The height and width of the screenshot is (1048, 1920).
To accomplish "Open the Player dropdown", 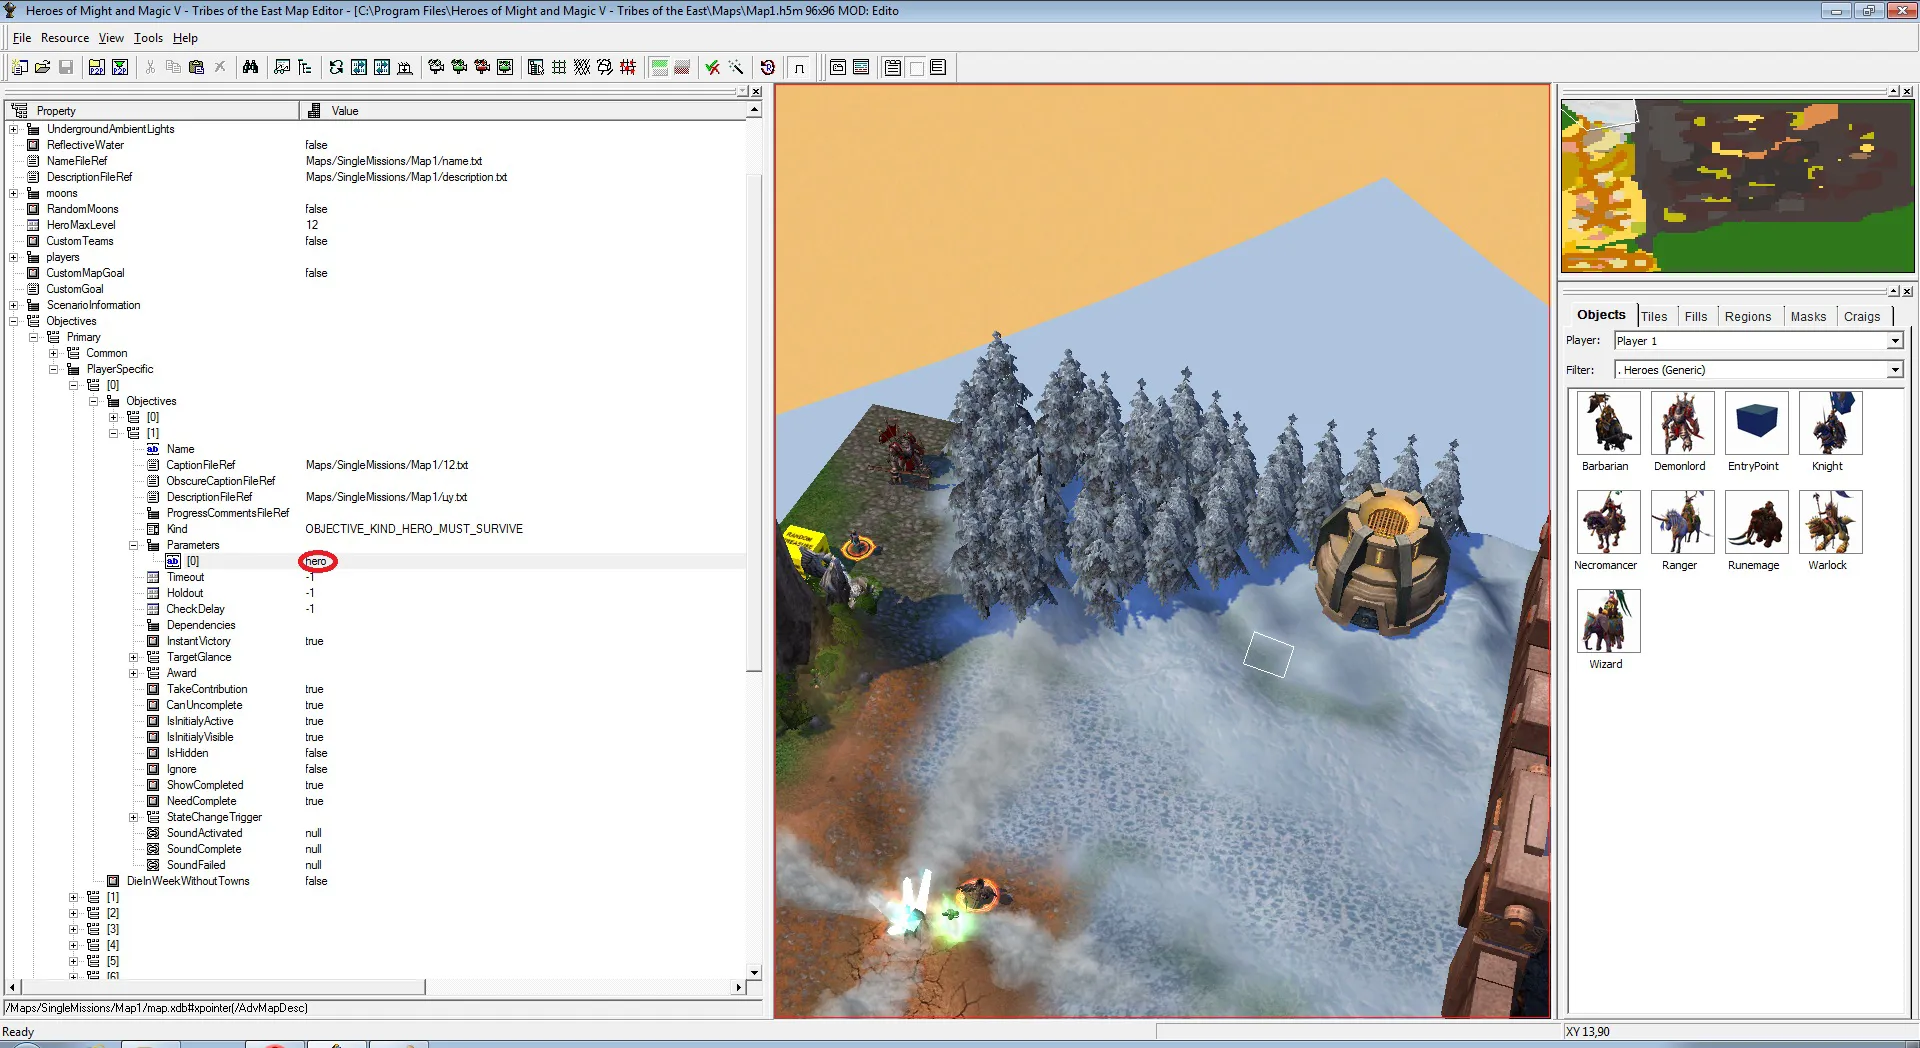I will coord(1894,341).
